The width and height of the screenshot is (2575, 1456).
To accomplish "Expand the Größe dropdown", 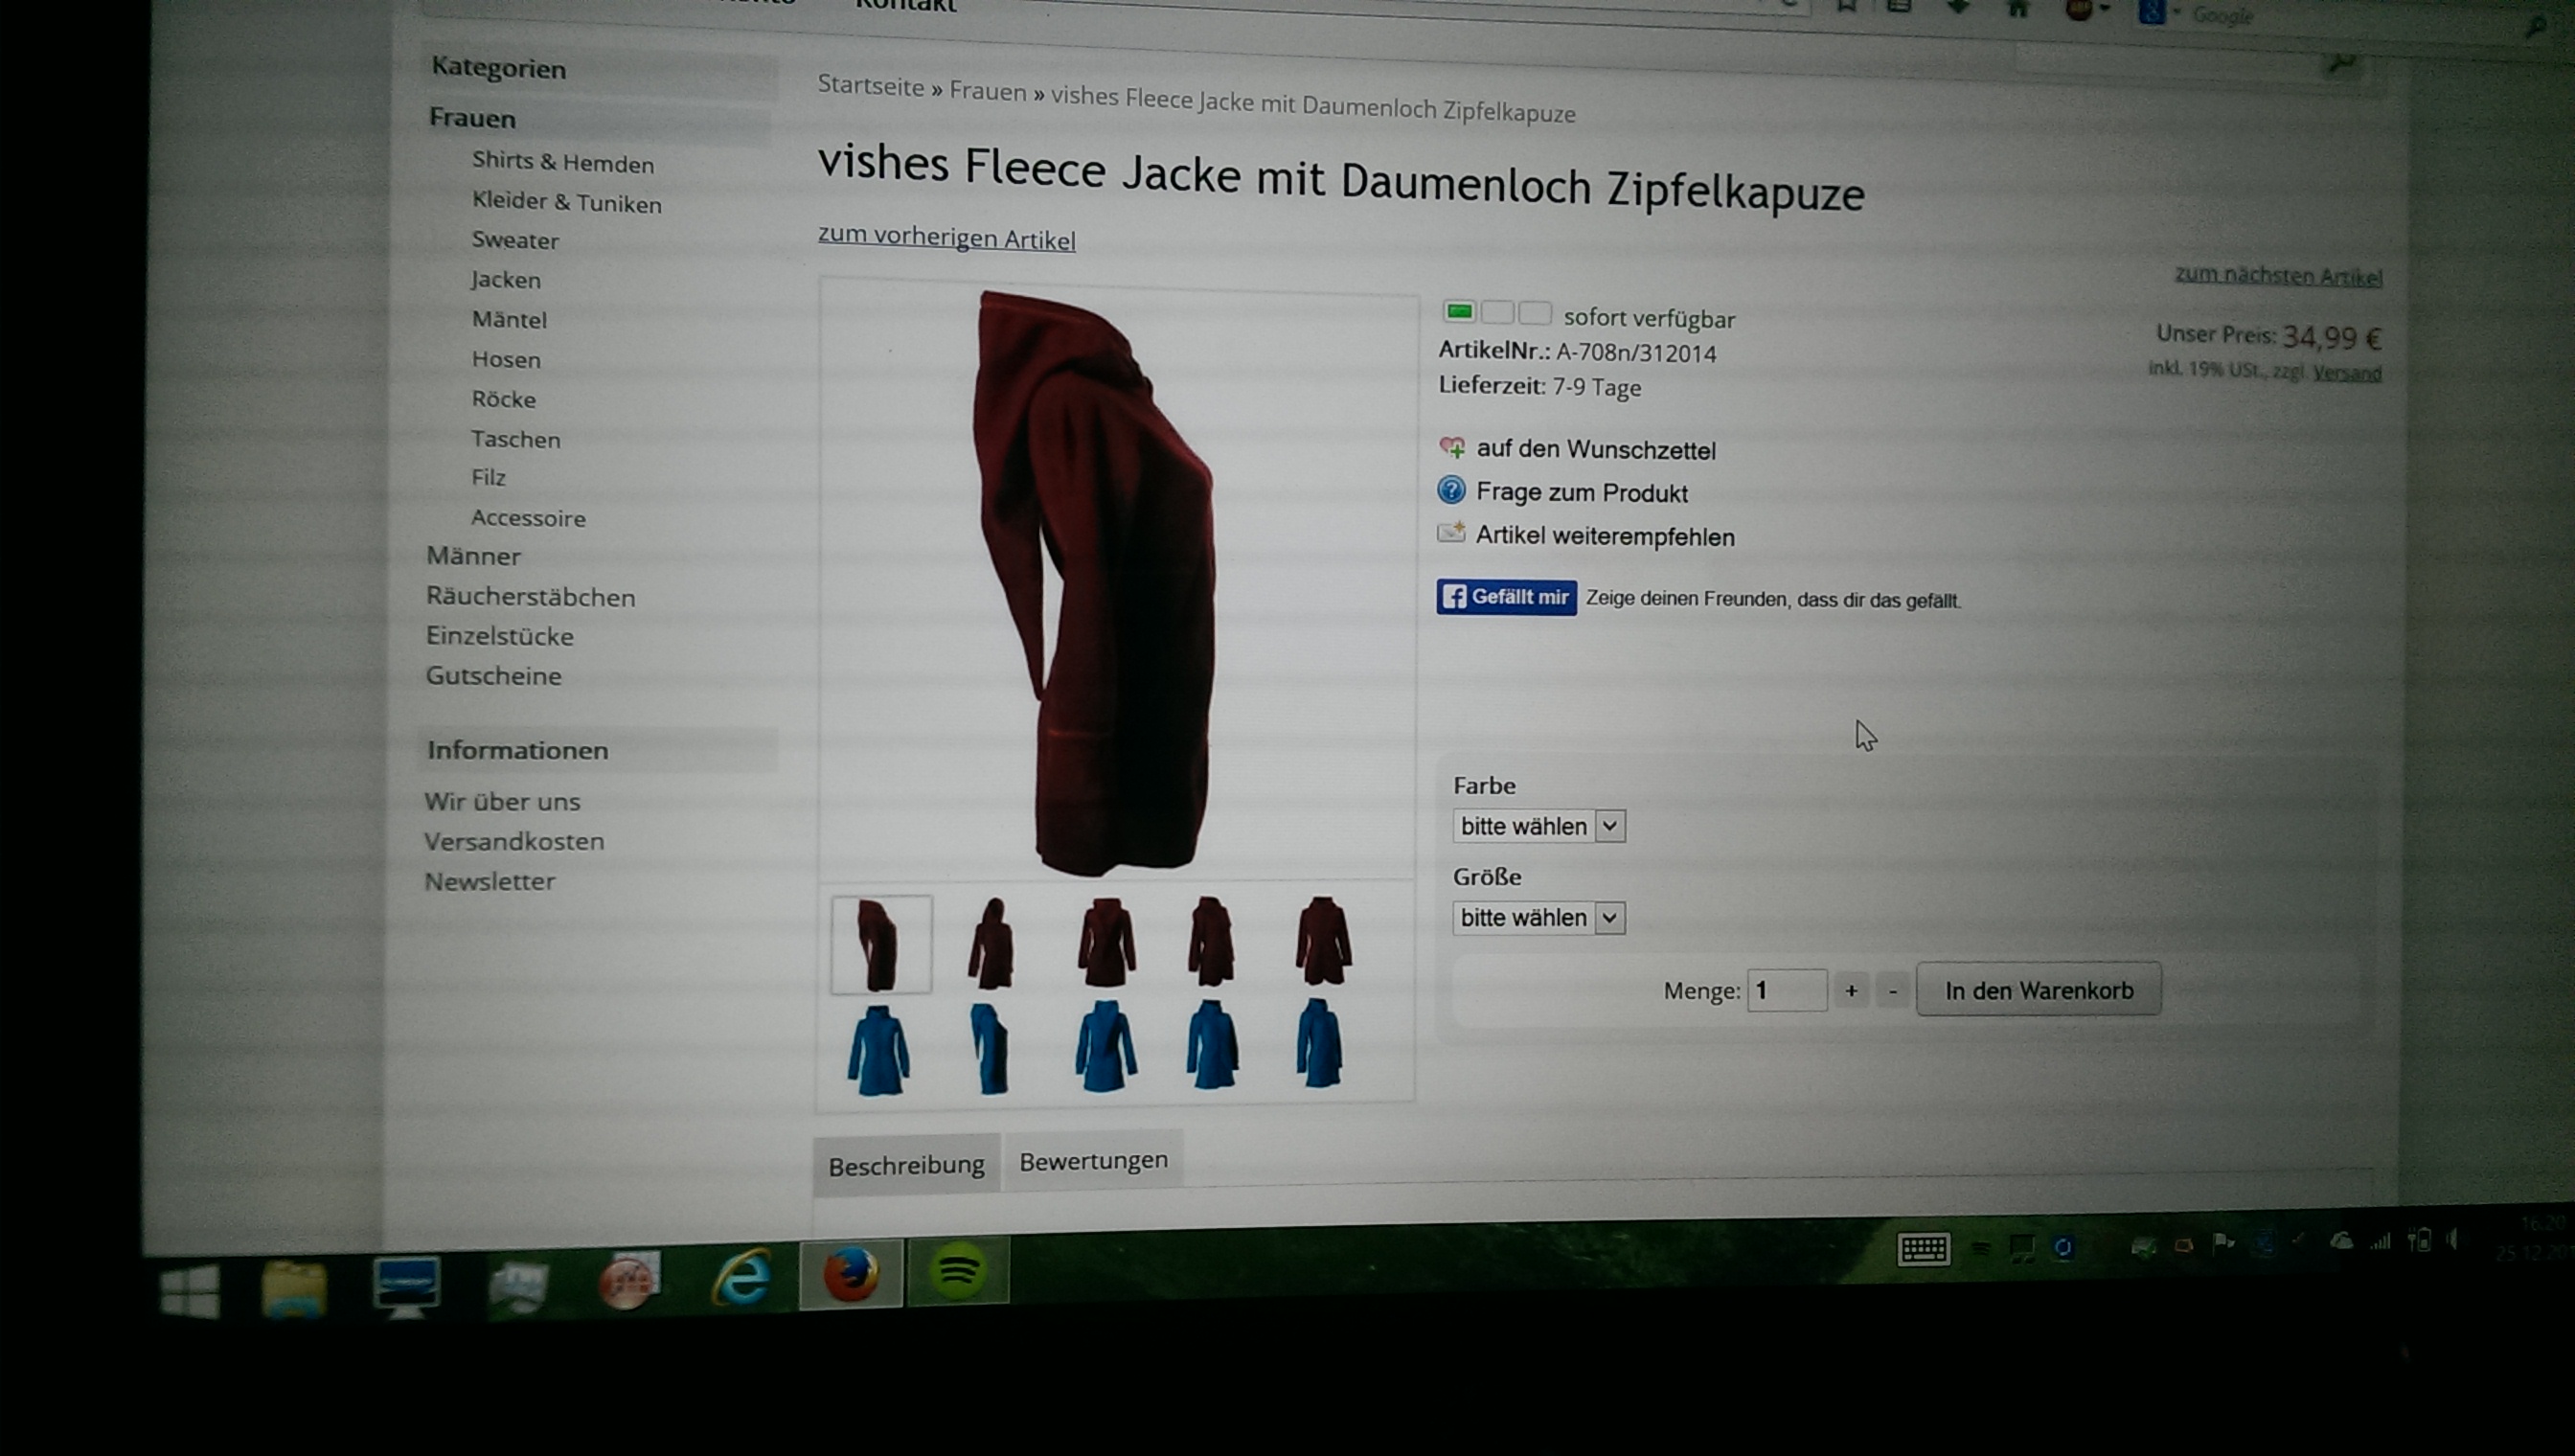I will click(1538, 917).
